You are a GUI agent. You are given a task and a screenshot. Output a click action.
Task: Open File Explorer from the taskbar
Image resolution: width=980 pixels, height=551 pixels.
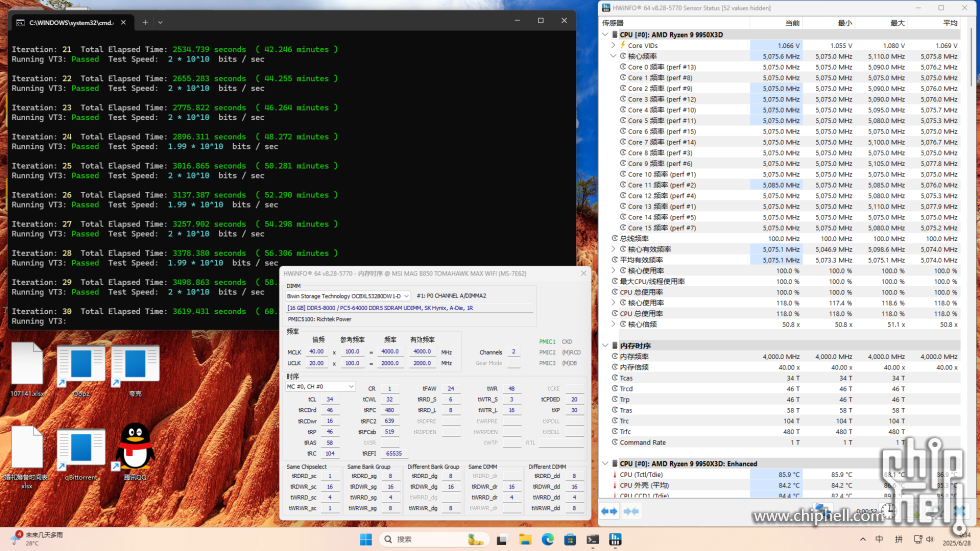[x=525, y=540]
